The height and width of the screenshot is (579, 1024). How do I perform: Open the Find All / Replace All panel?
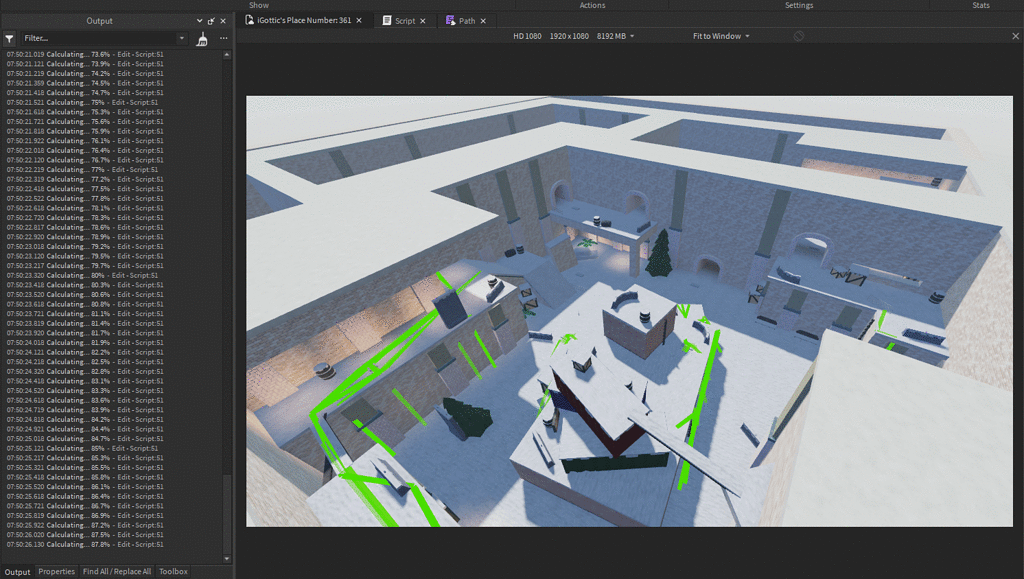[x=116, y=571]
